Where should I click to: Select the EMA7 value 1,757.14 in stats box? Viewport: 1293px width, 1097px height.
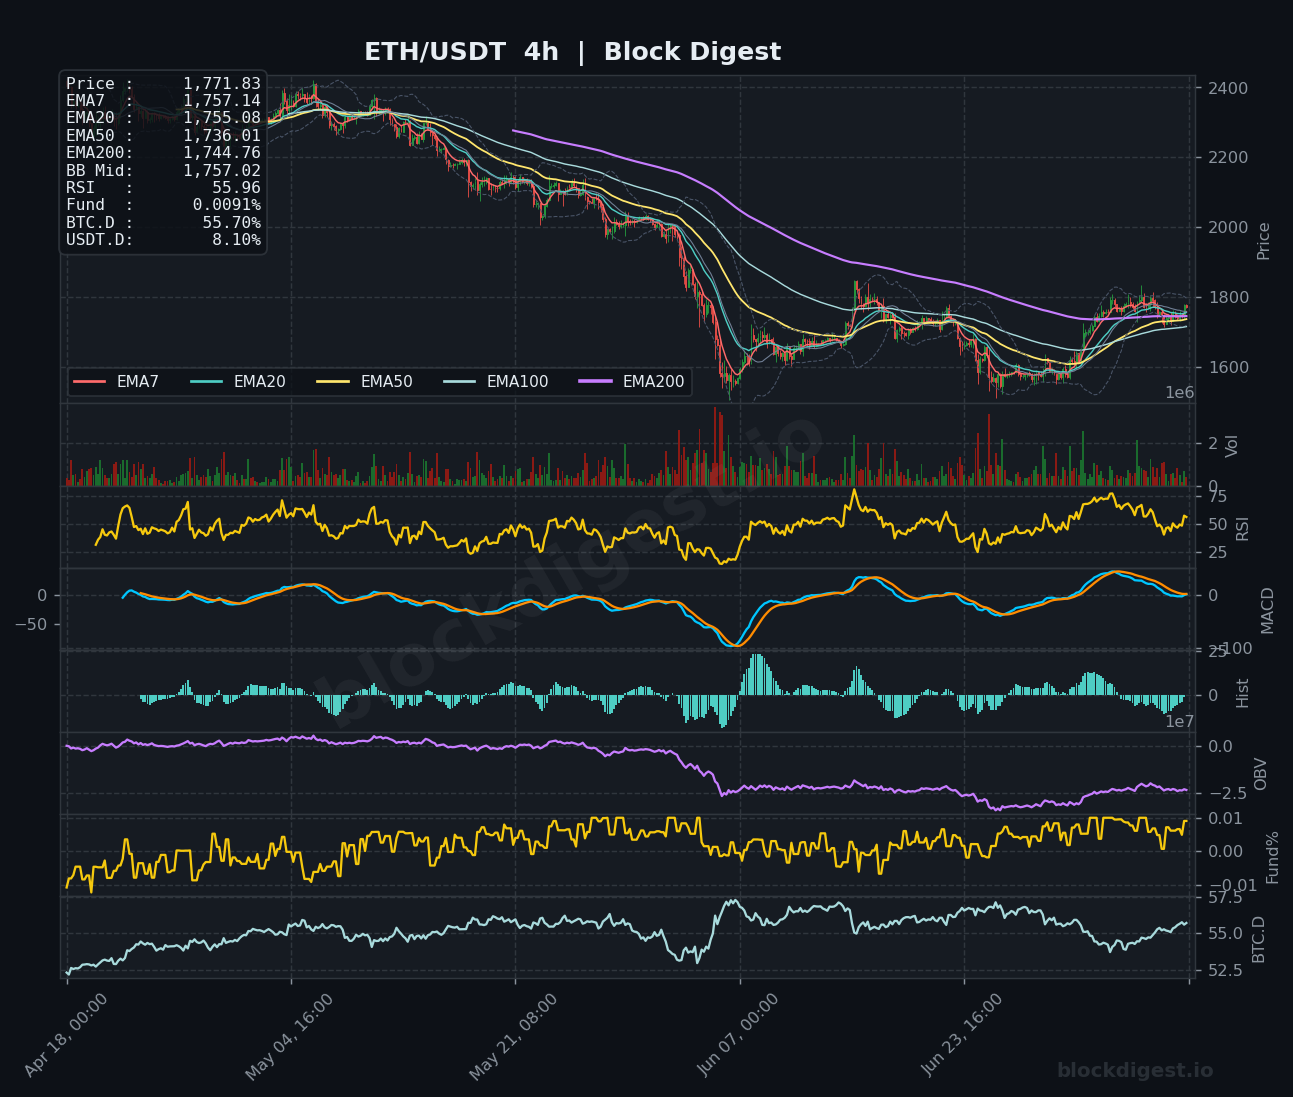click(222, 101)
